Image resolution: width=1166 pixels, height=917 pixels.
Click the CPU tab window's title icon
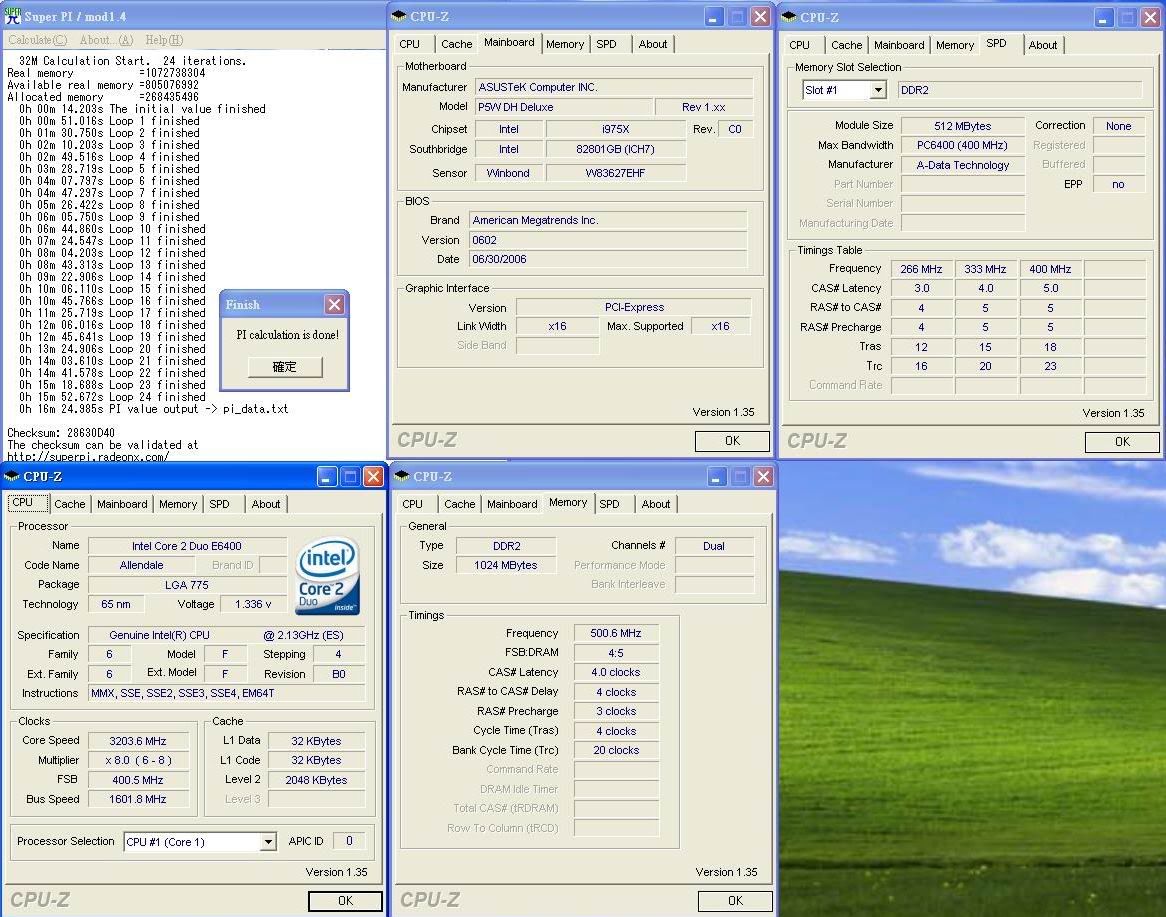pos(12,477)
